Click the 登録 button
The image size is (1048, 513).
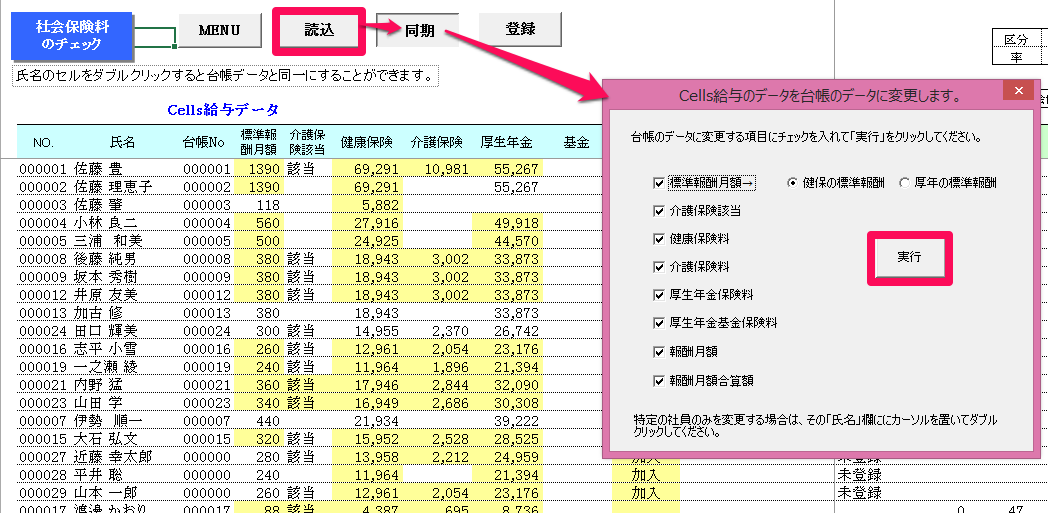520,29
